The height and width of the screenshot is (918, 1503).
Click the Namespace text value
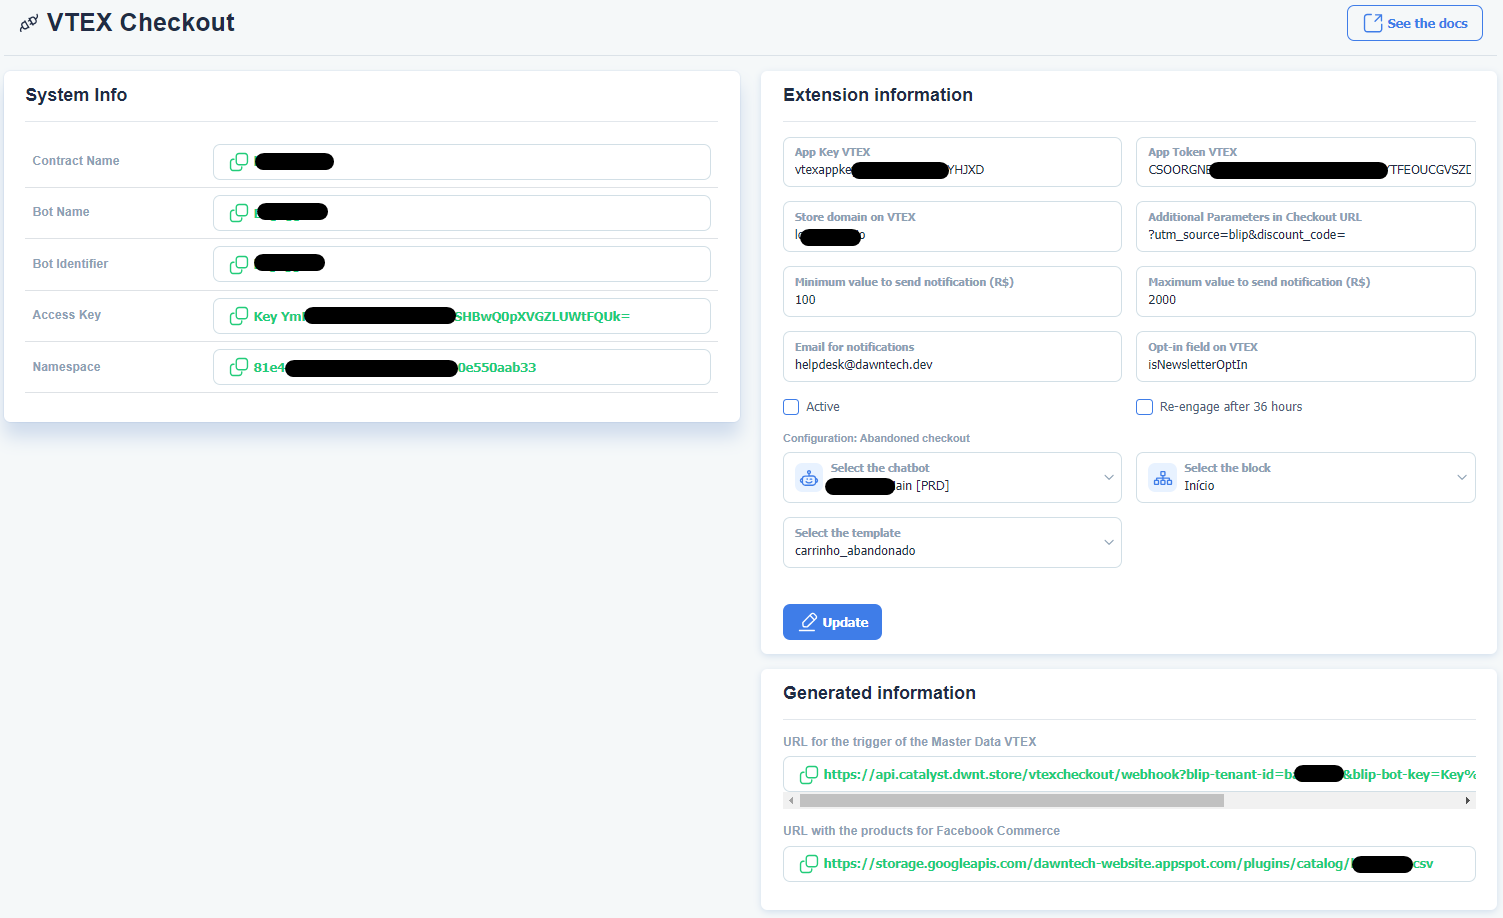(x=395, y=367)
